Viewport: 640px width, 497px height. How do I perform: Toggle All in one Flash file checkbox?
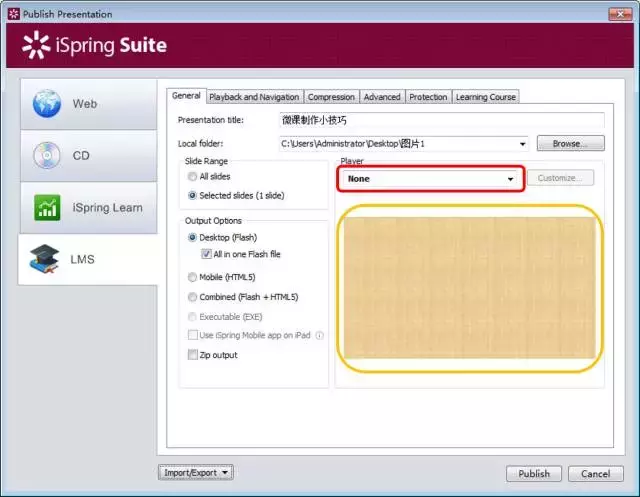point(206,254)
